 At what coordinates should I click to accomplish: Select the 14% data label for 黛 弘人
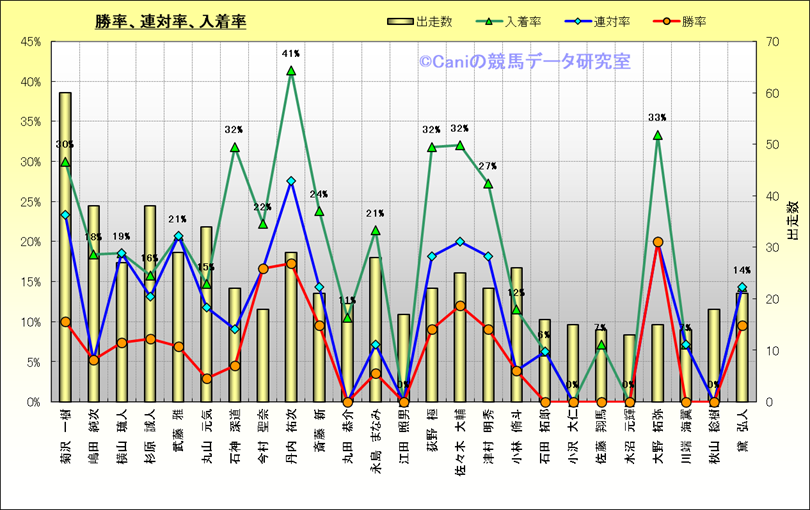pyautogui.click(x=742, y=271)
